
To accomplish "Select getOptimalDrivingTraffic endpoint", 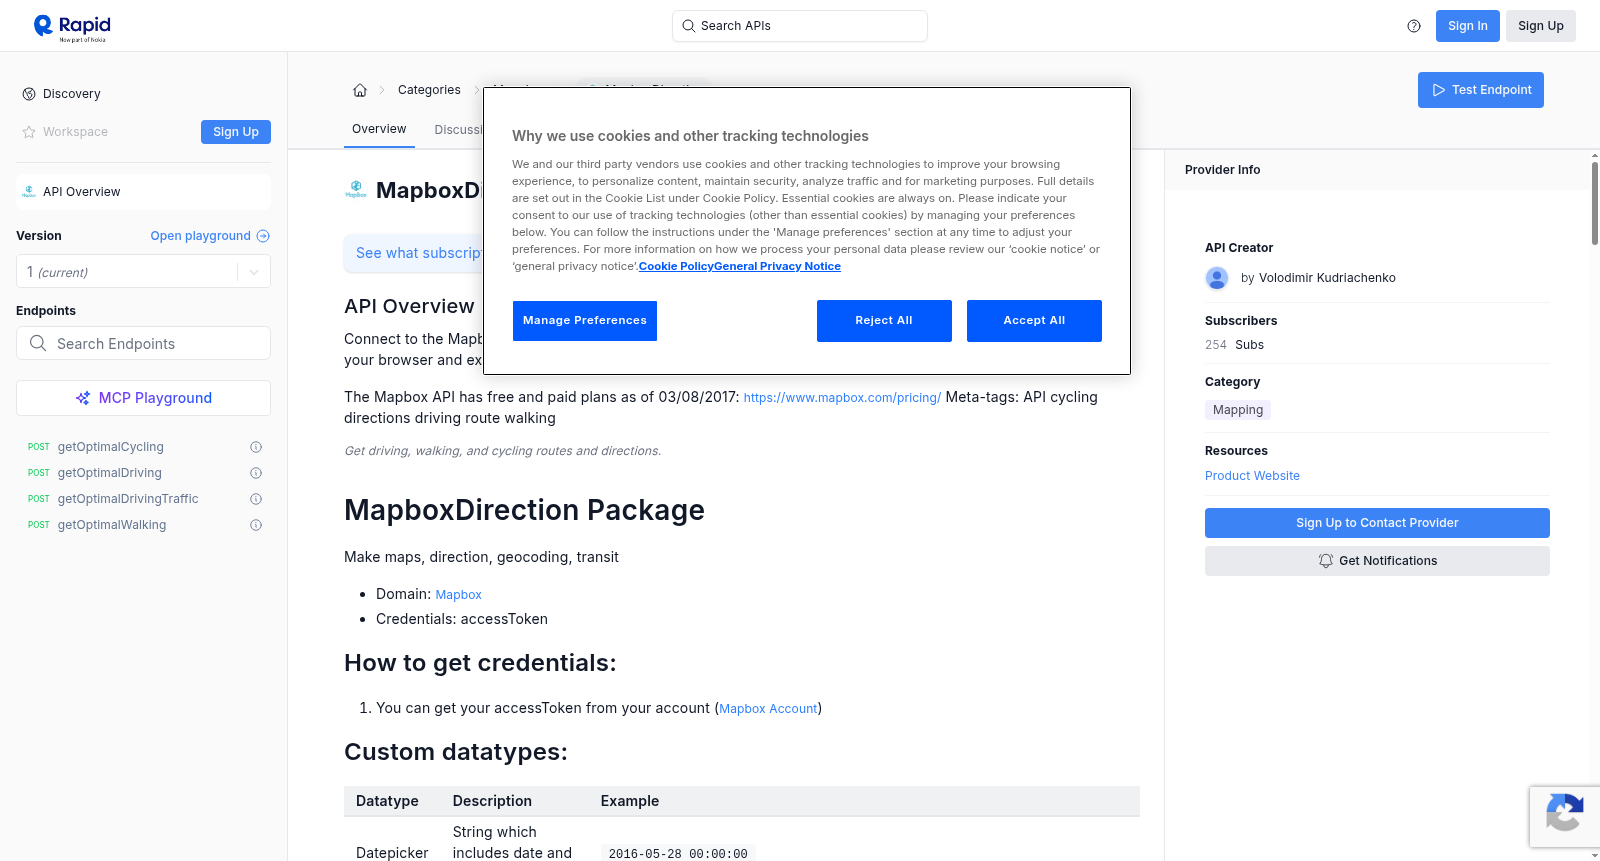I will pos(128,499).
